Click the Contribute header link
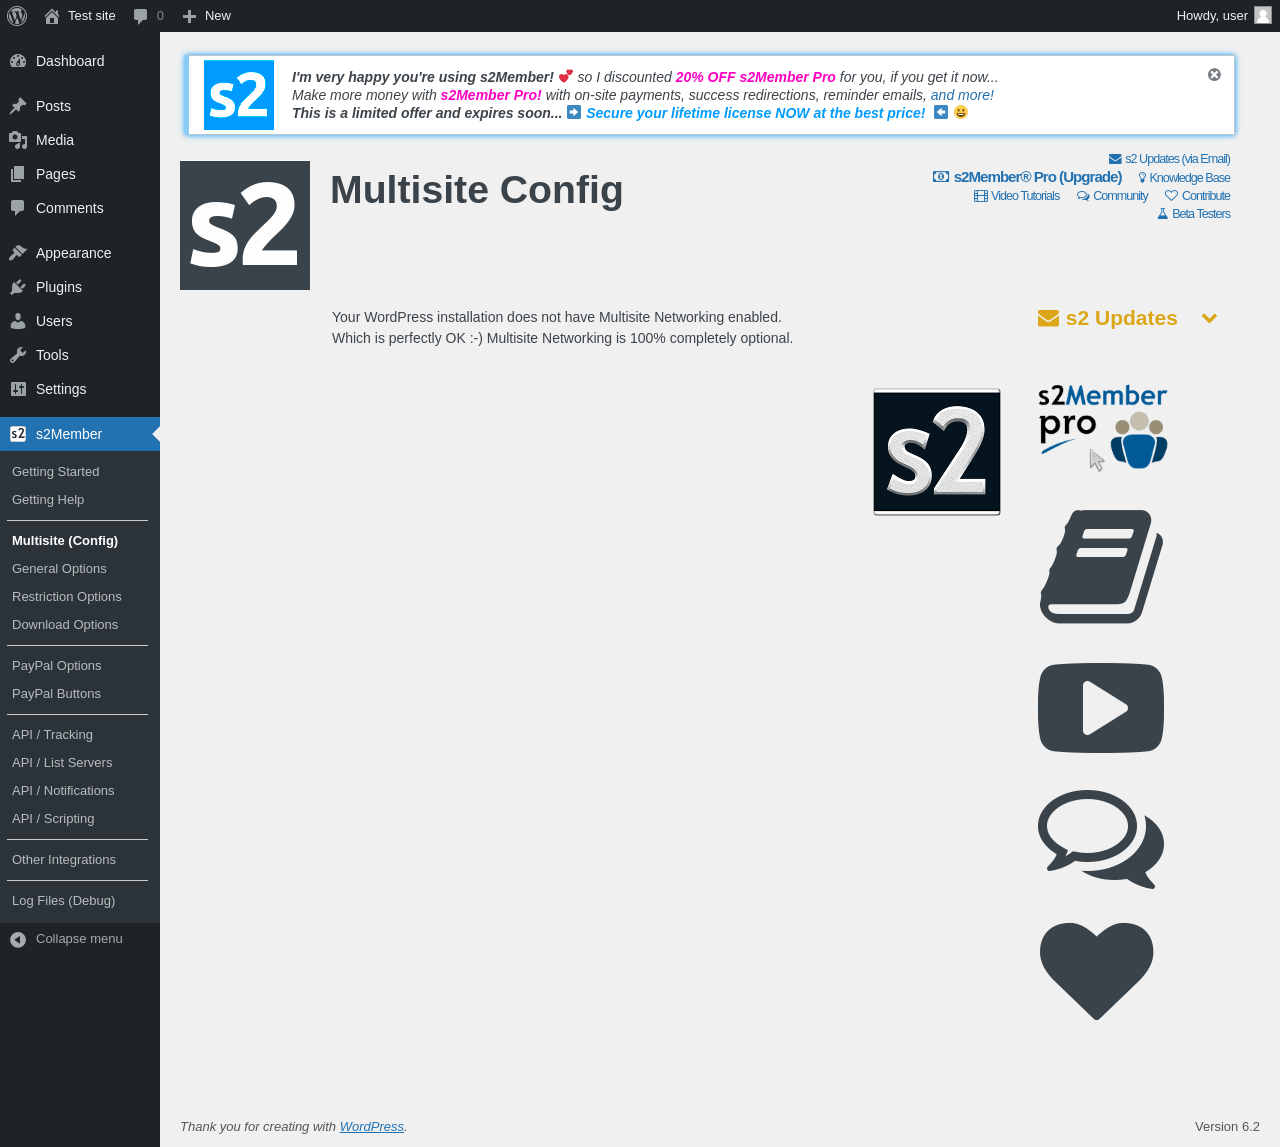 coord(1197,196)
